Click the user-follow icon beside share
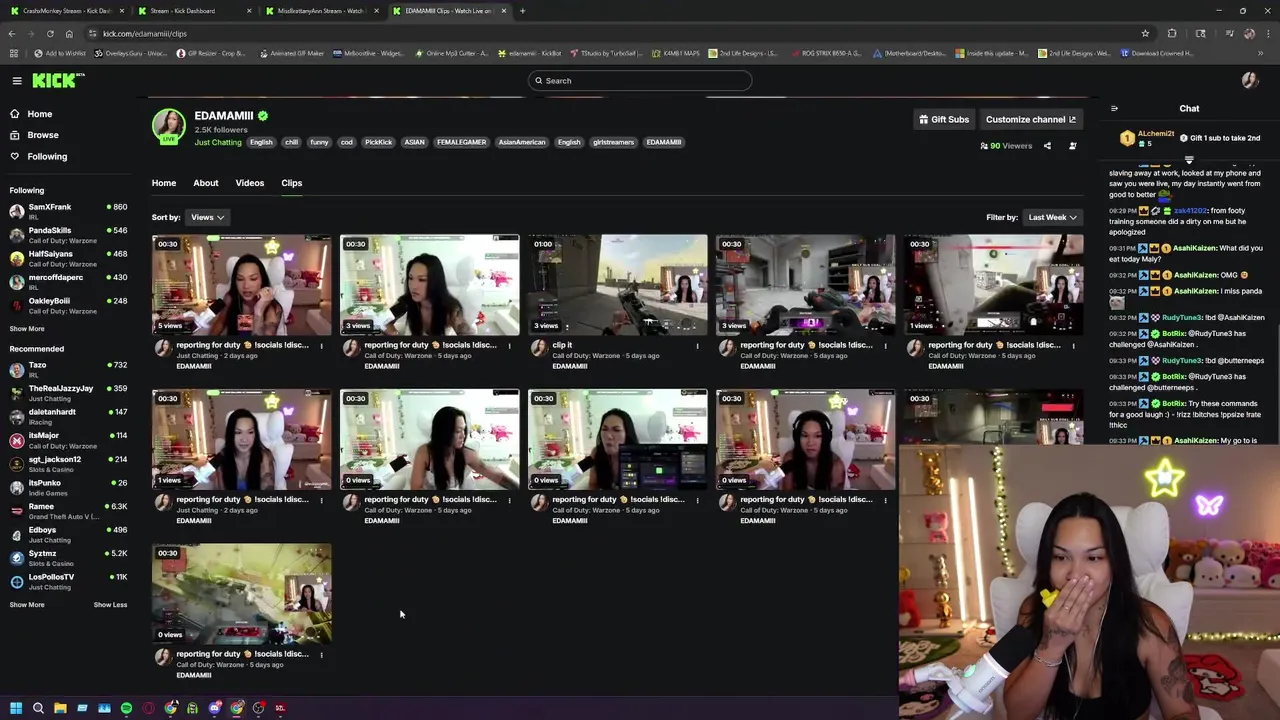This screenshot has height=720, width=1280. [x=1073, y=146]
